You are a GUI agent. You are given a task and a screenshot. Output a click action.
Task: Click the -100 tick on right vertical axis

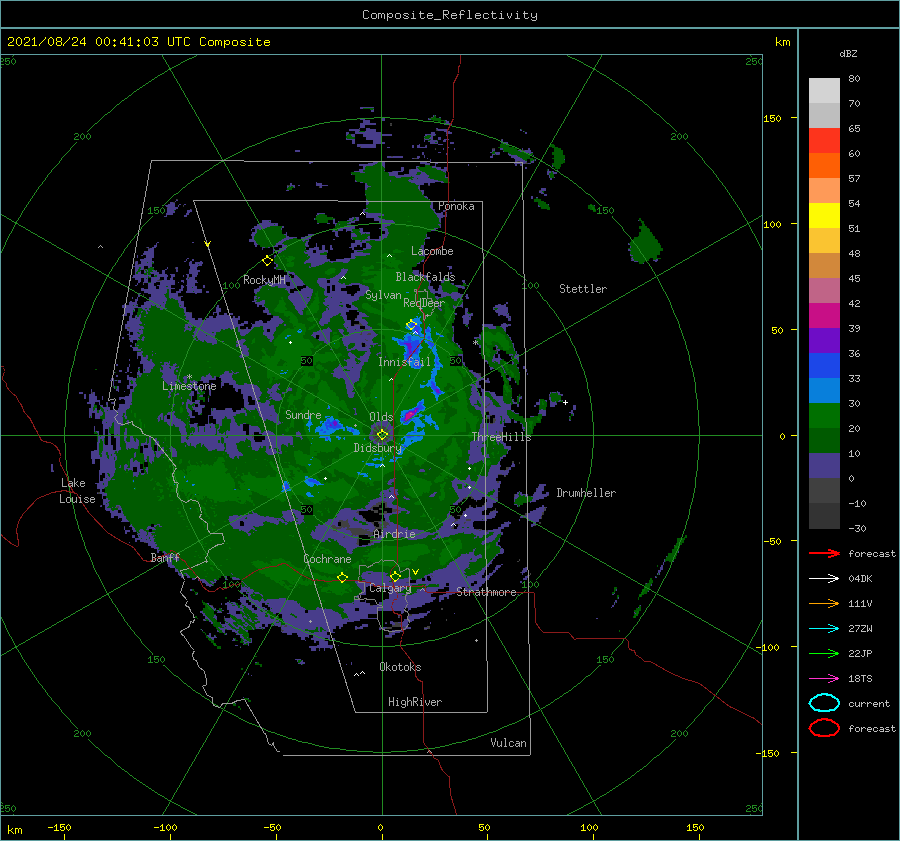tap(766, 647)
